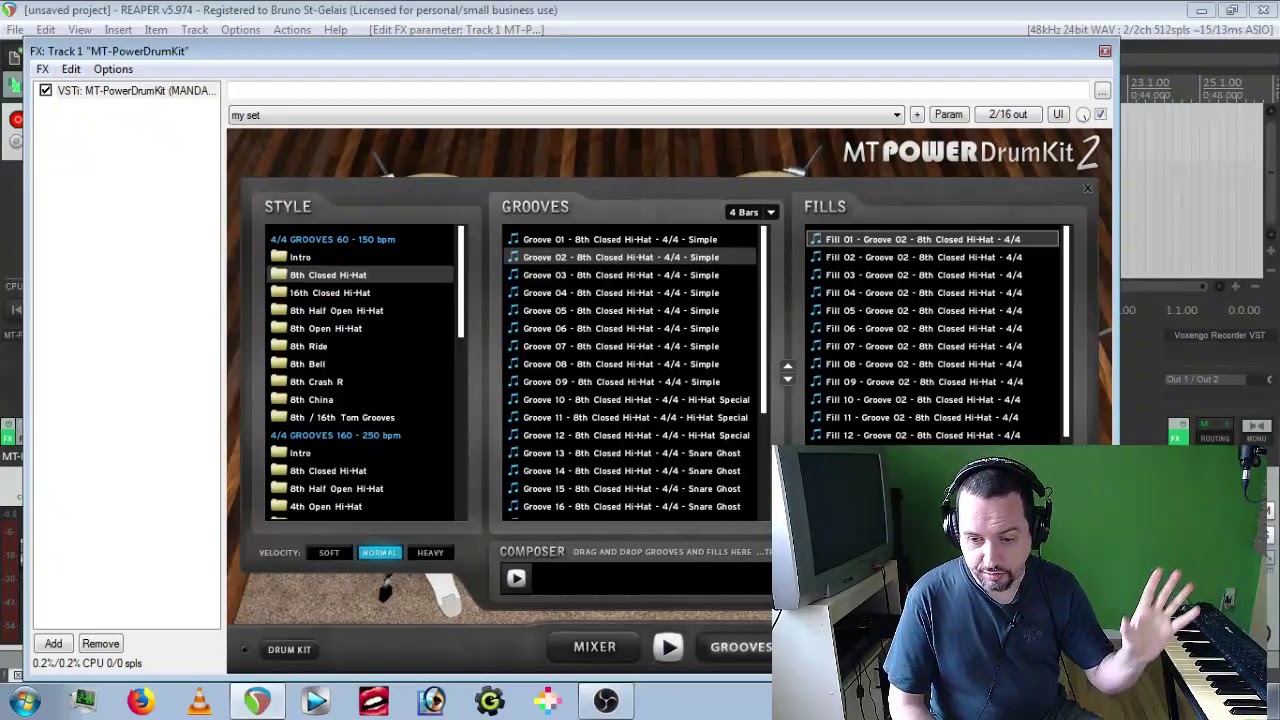
Task: Click the UI button
Action: 1057,115
